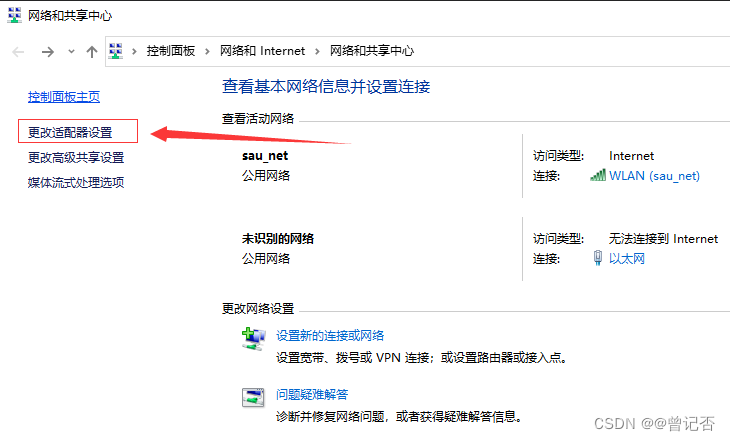The image size is (730, 441).
Task: Open the WLAN (sau_net) connection link
Action: (654, 176)
